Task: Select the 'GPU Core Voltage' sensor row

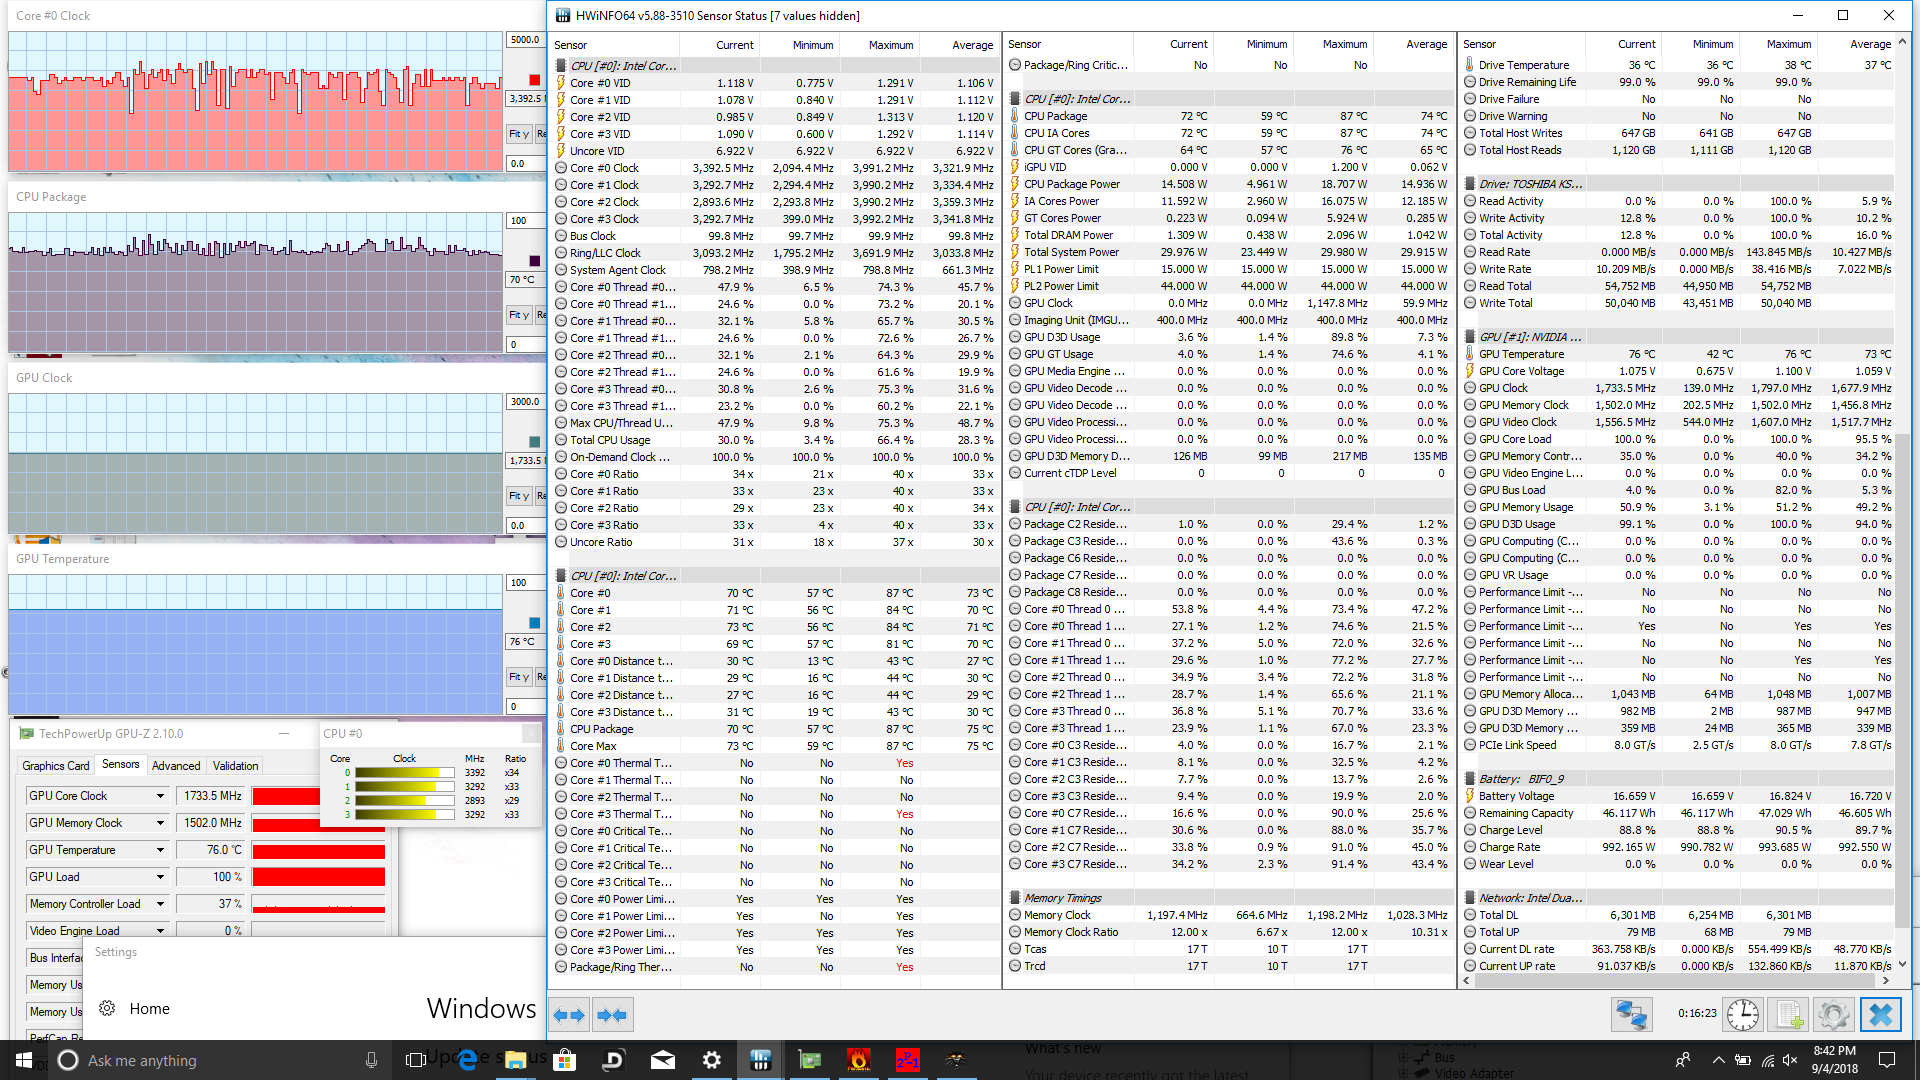Action: click(x=1678, y=371)
